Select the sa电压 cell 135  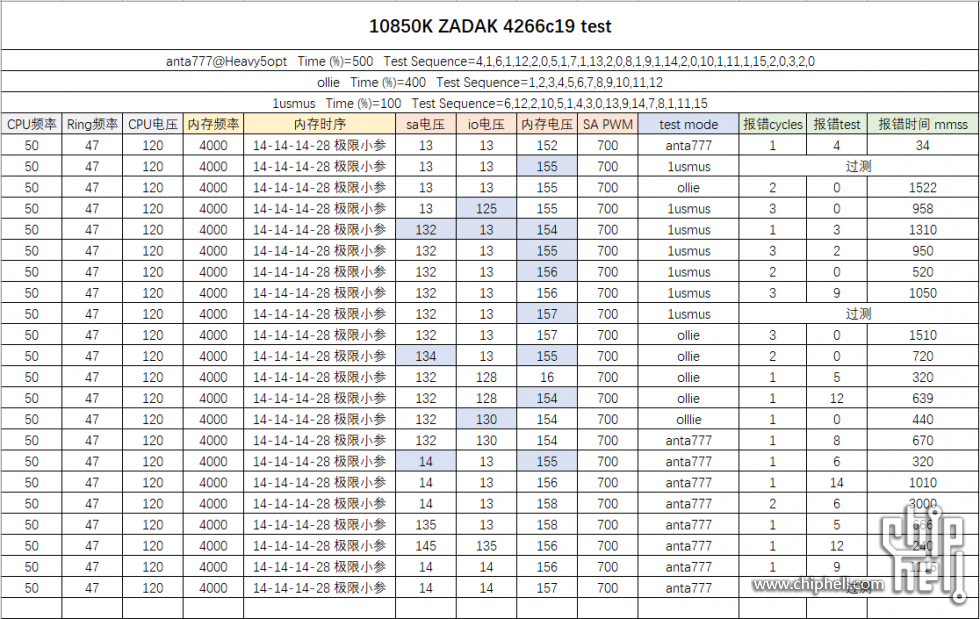(426, 525)
